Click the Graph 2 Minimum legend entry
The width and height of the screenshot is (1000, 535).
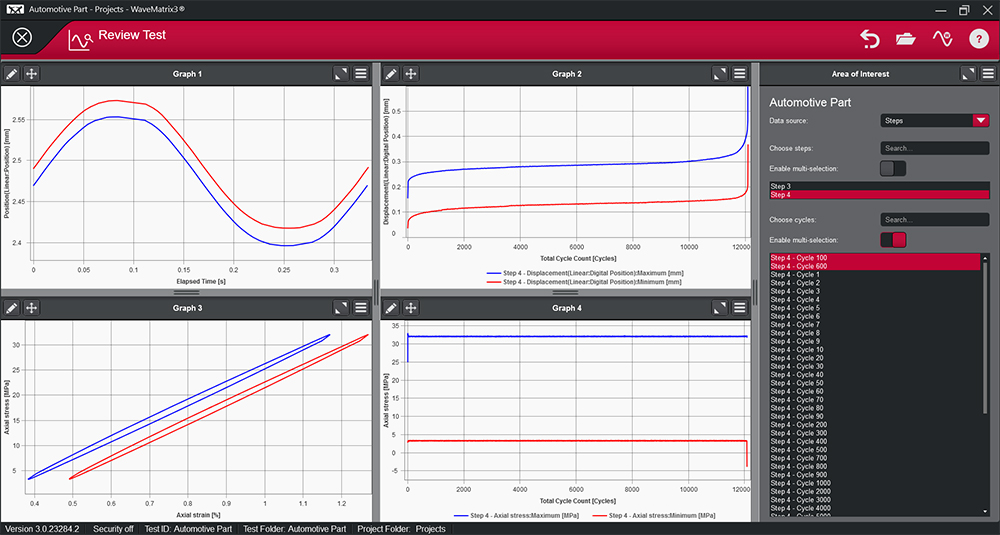584,281
